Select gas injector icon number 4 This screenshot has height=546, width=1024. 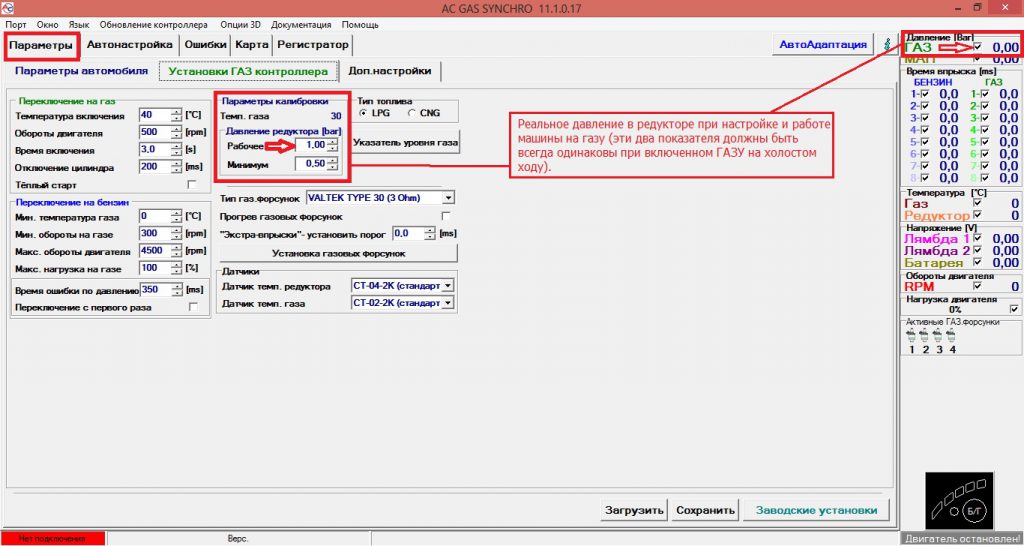[x=952, y=336]
